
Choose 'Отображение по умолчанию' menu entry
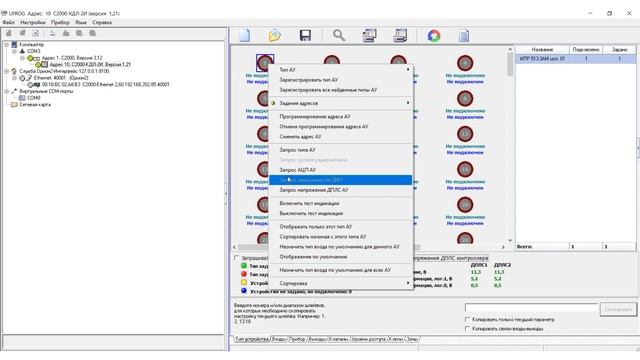pyautogui.click(x=340, y=257)
